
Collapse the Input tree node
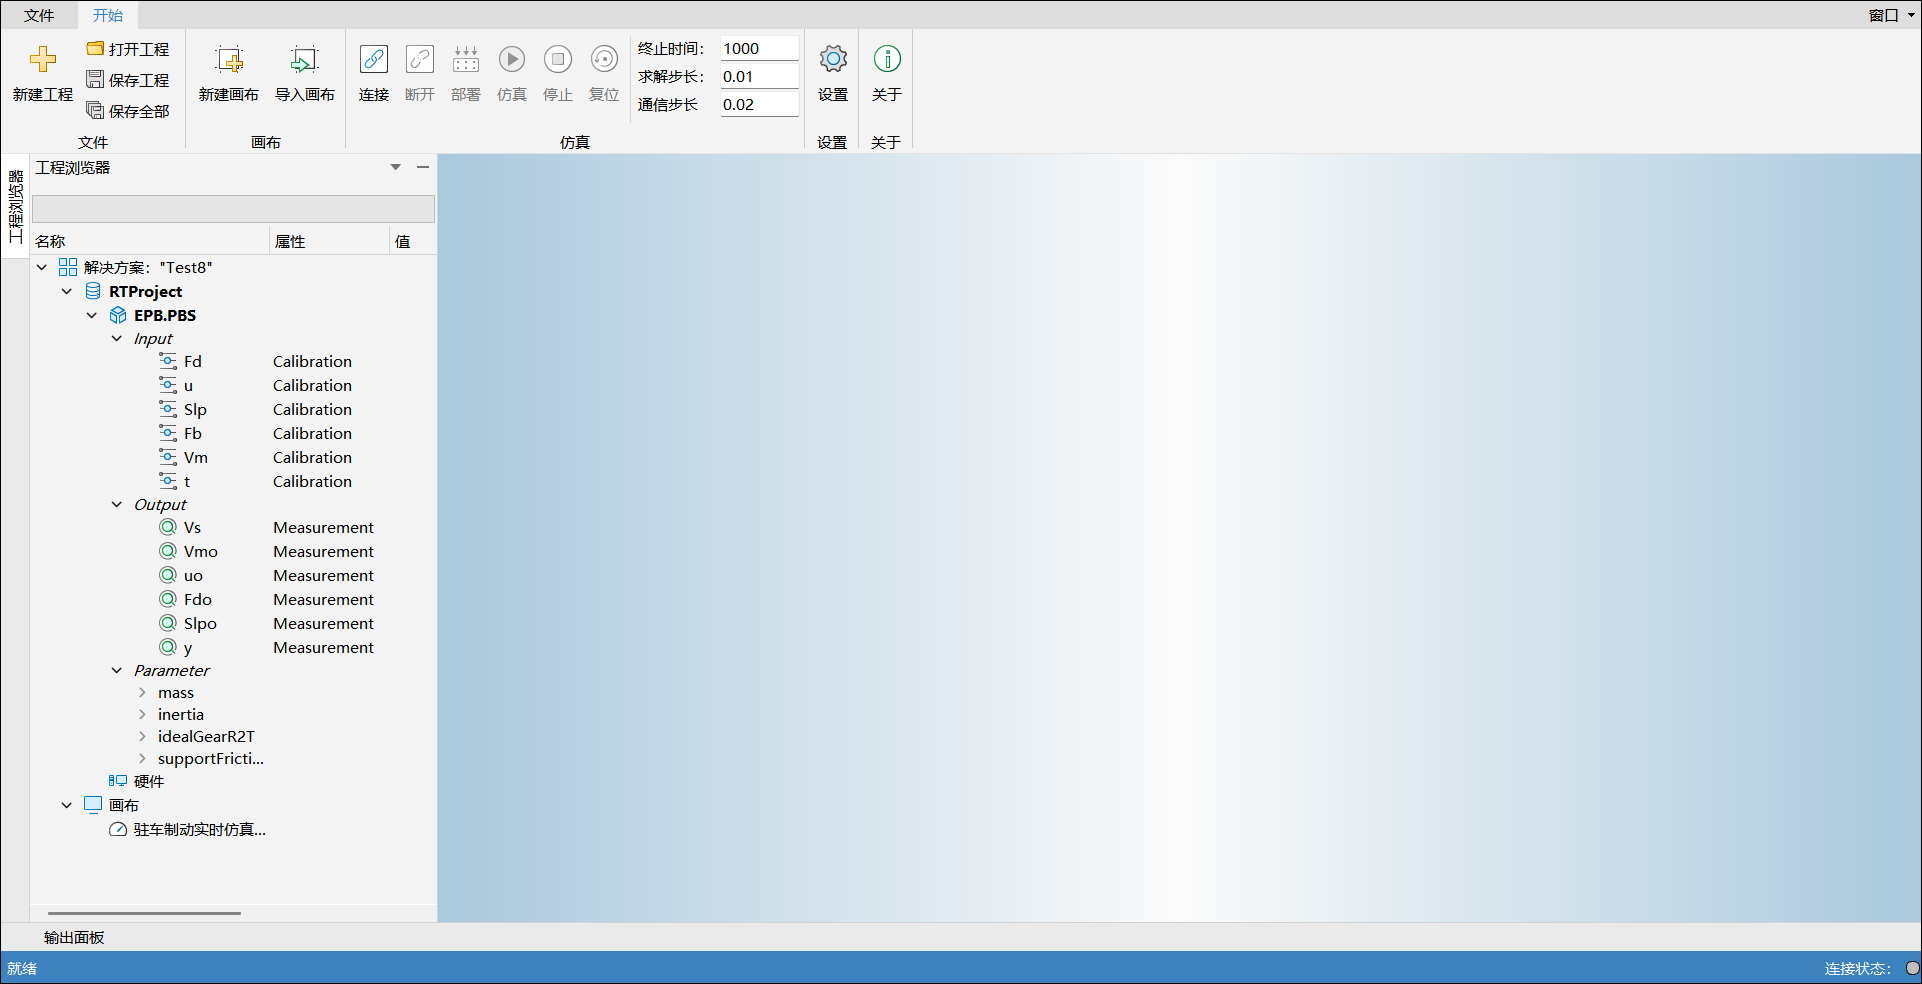[x=117, y=339]
